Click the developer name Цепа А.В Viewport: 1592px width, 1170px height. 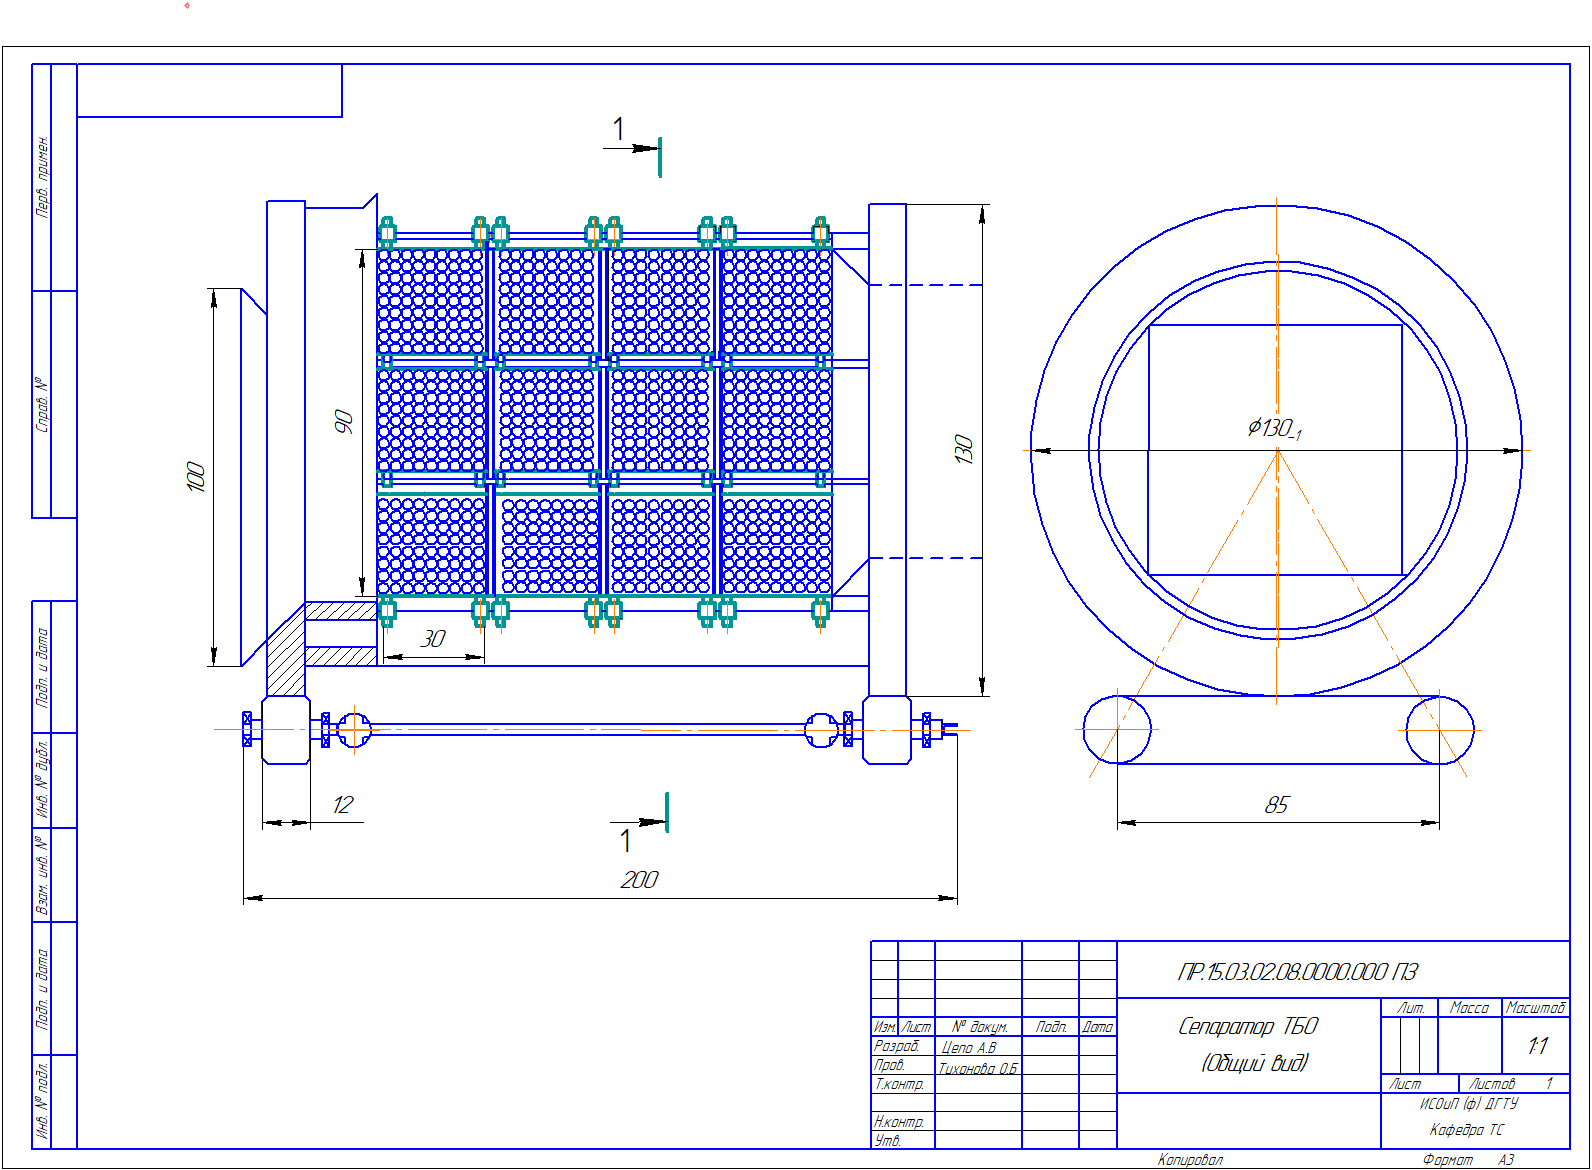968,1047
